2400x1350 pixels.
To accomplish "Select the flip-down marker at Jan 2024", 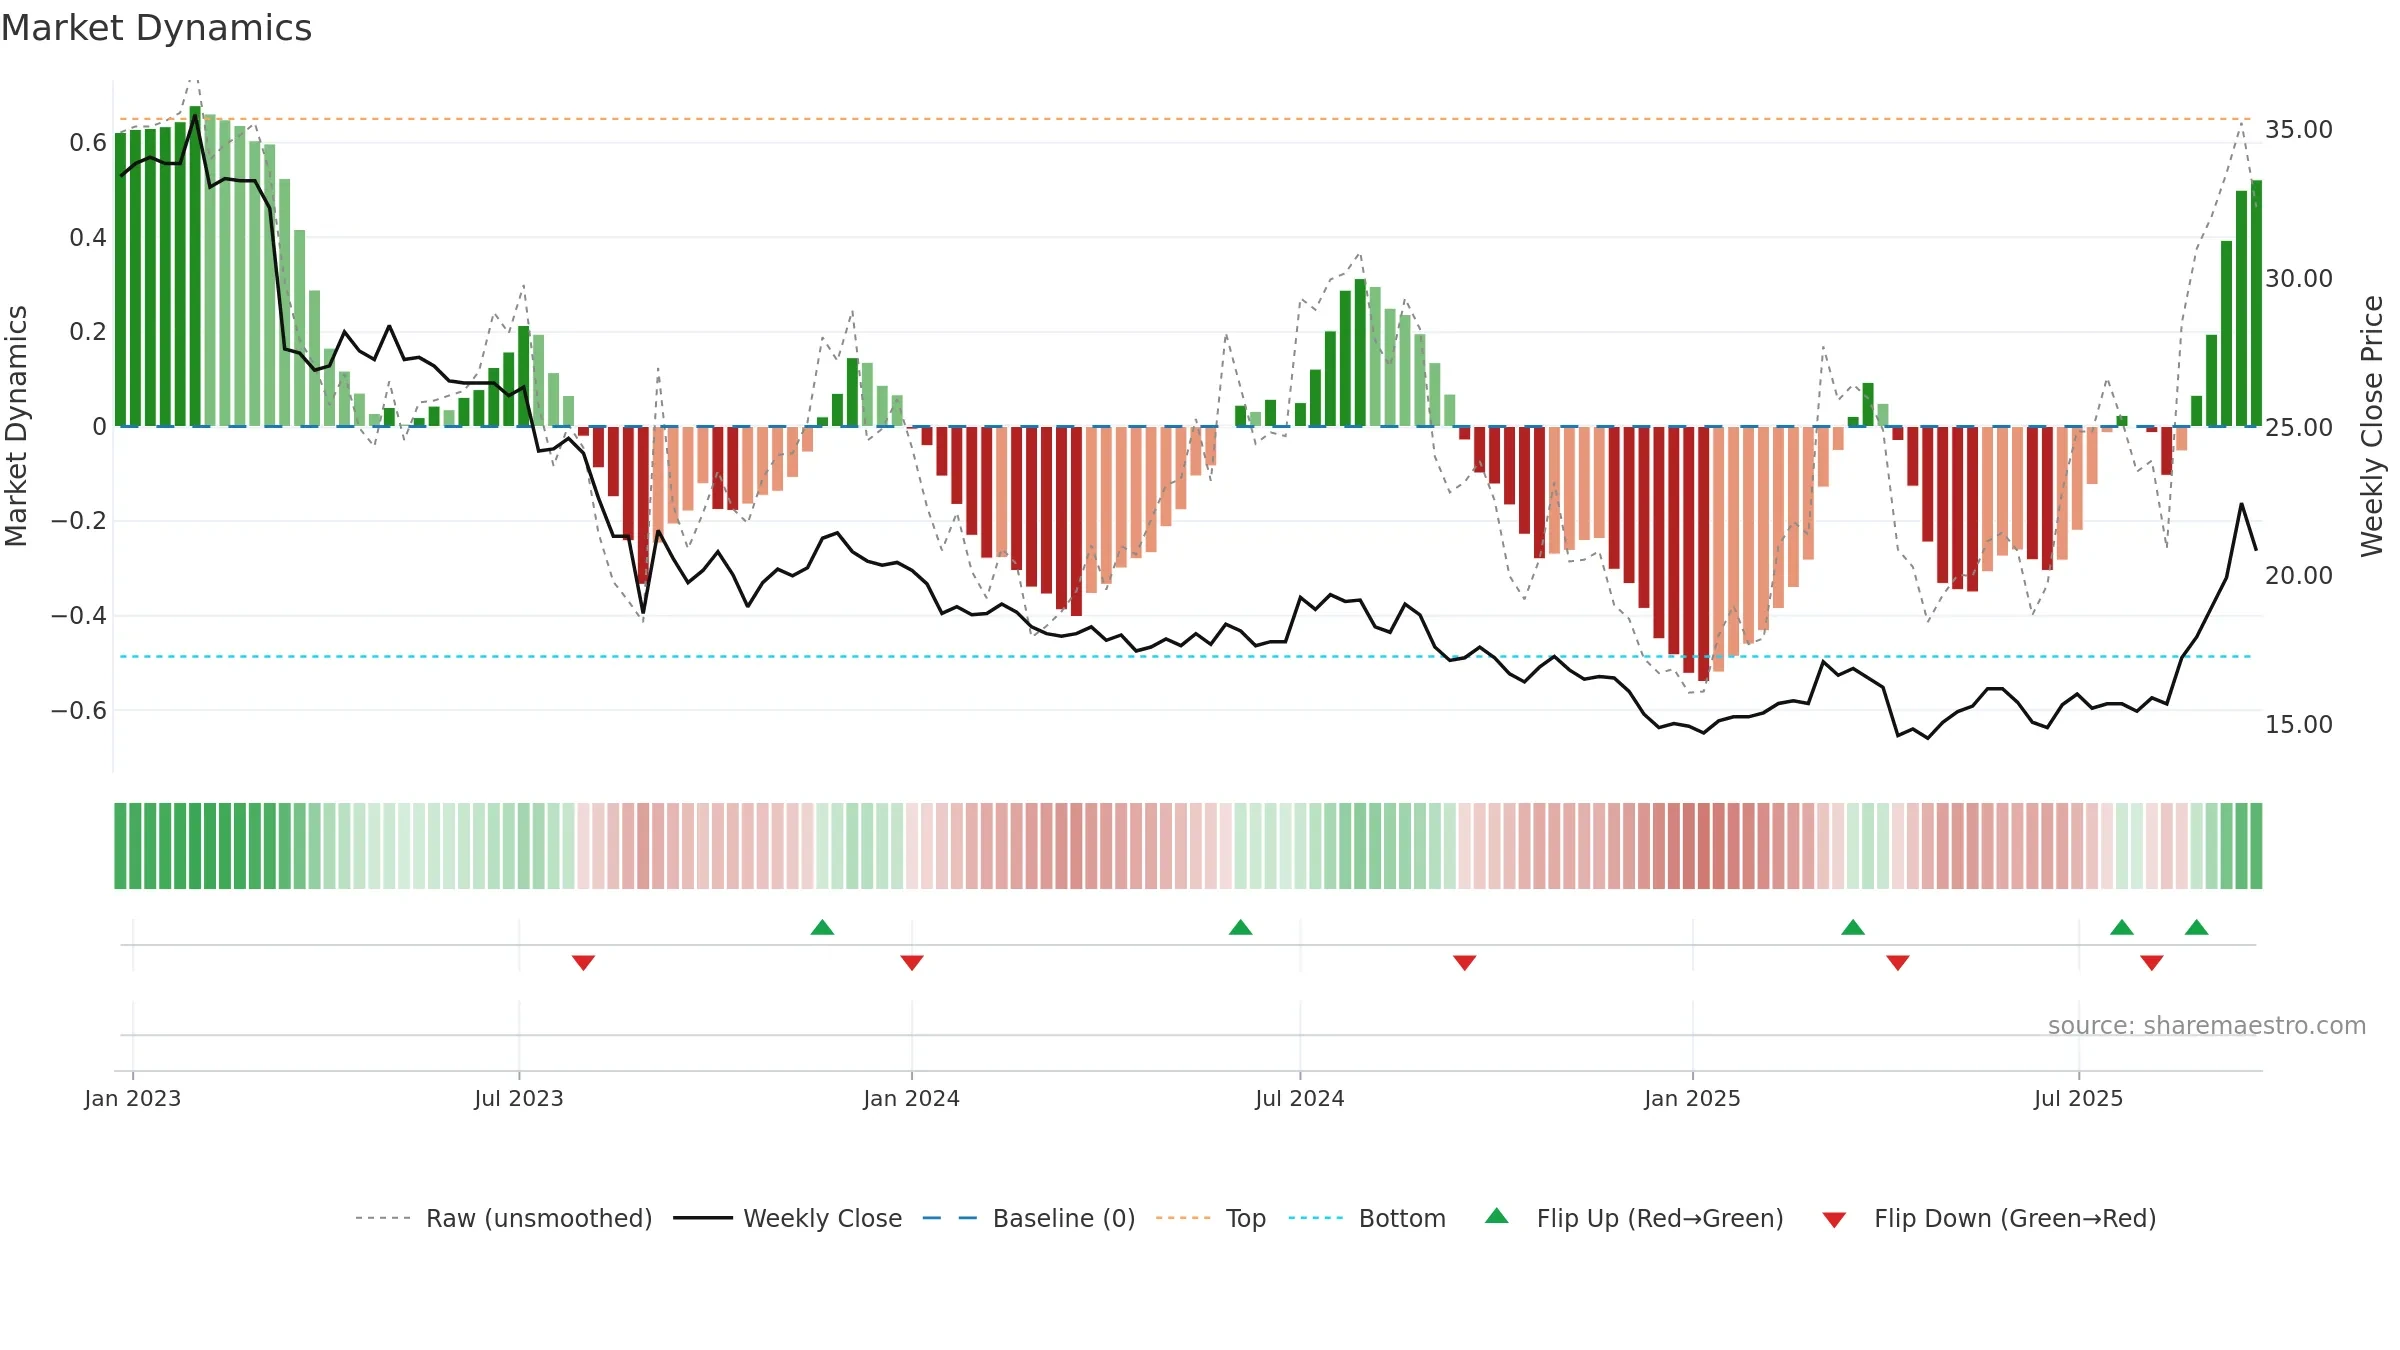I will point(911,962).
